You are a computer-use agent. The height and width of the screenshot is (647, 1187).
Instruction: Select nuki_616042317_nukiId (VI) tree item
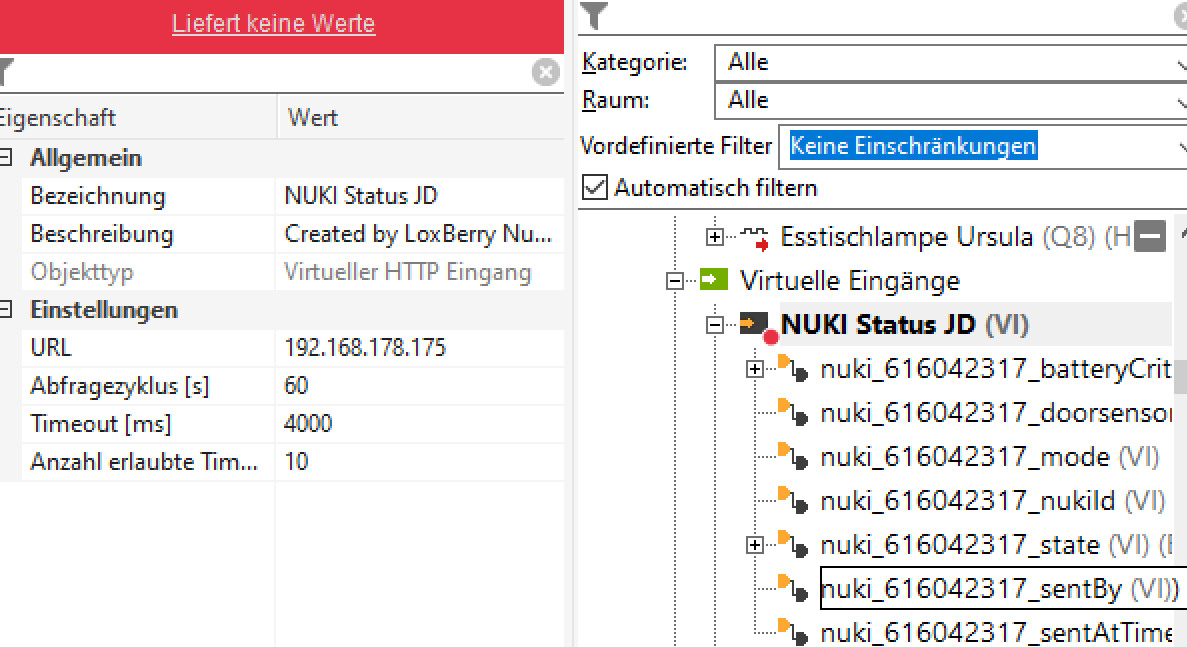pos(993,501)
